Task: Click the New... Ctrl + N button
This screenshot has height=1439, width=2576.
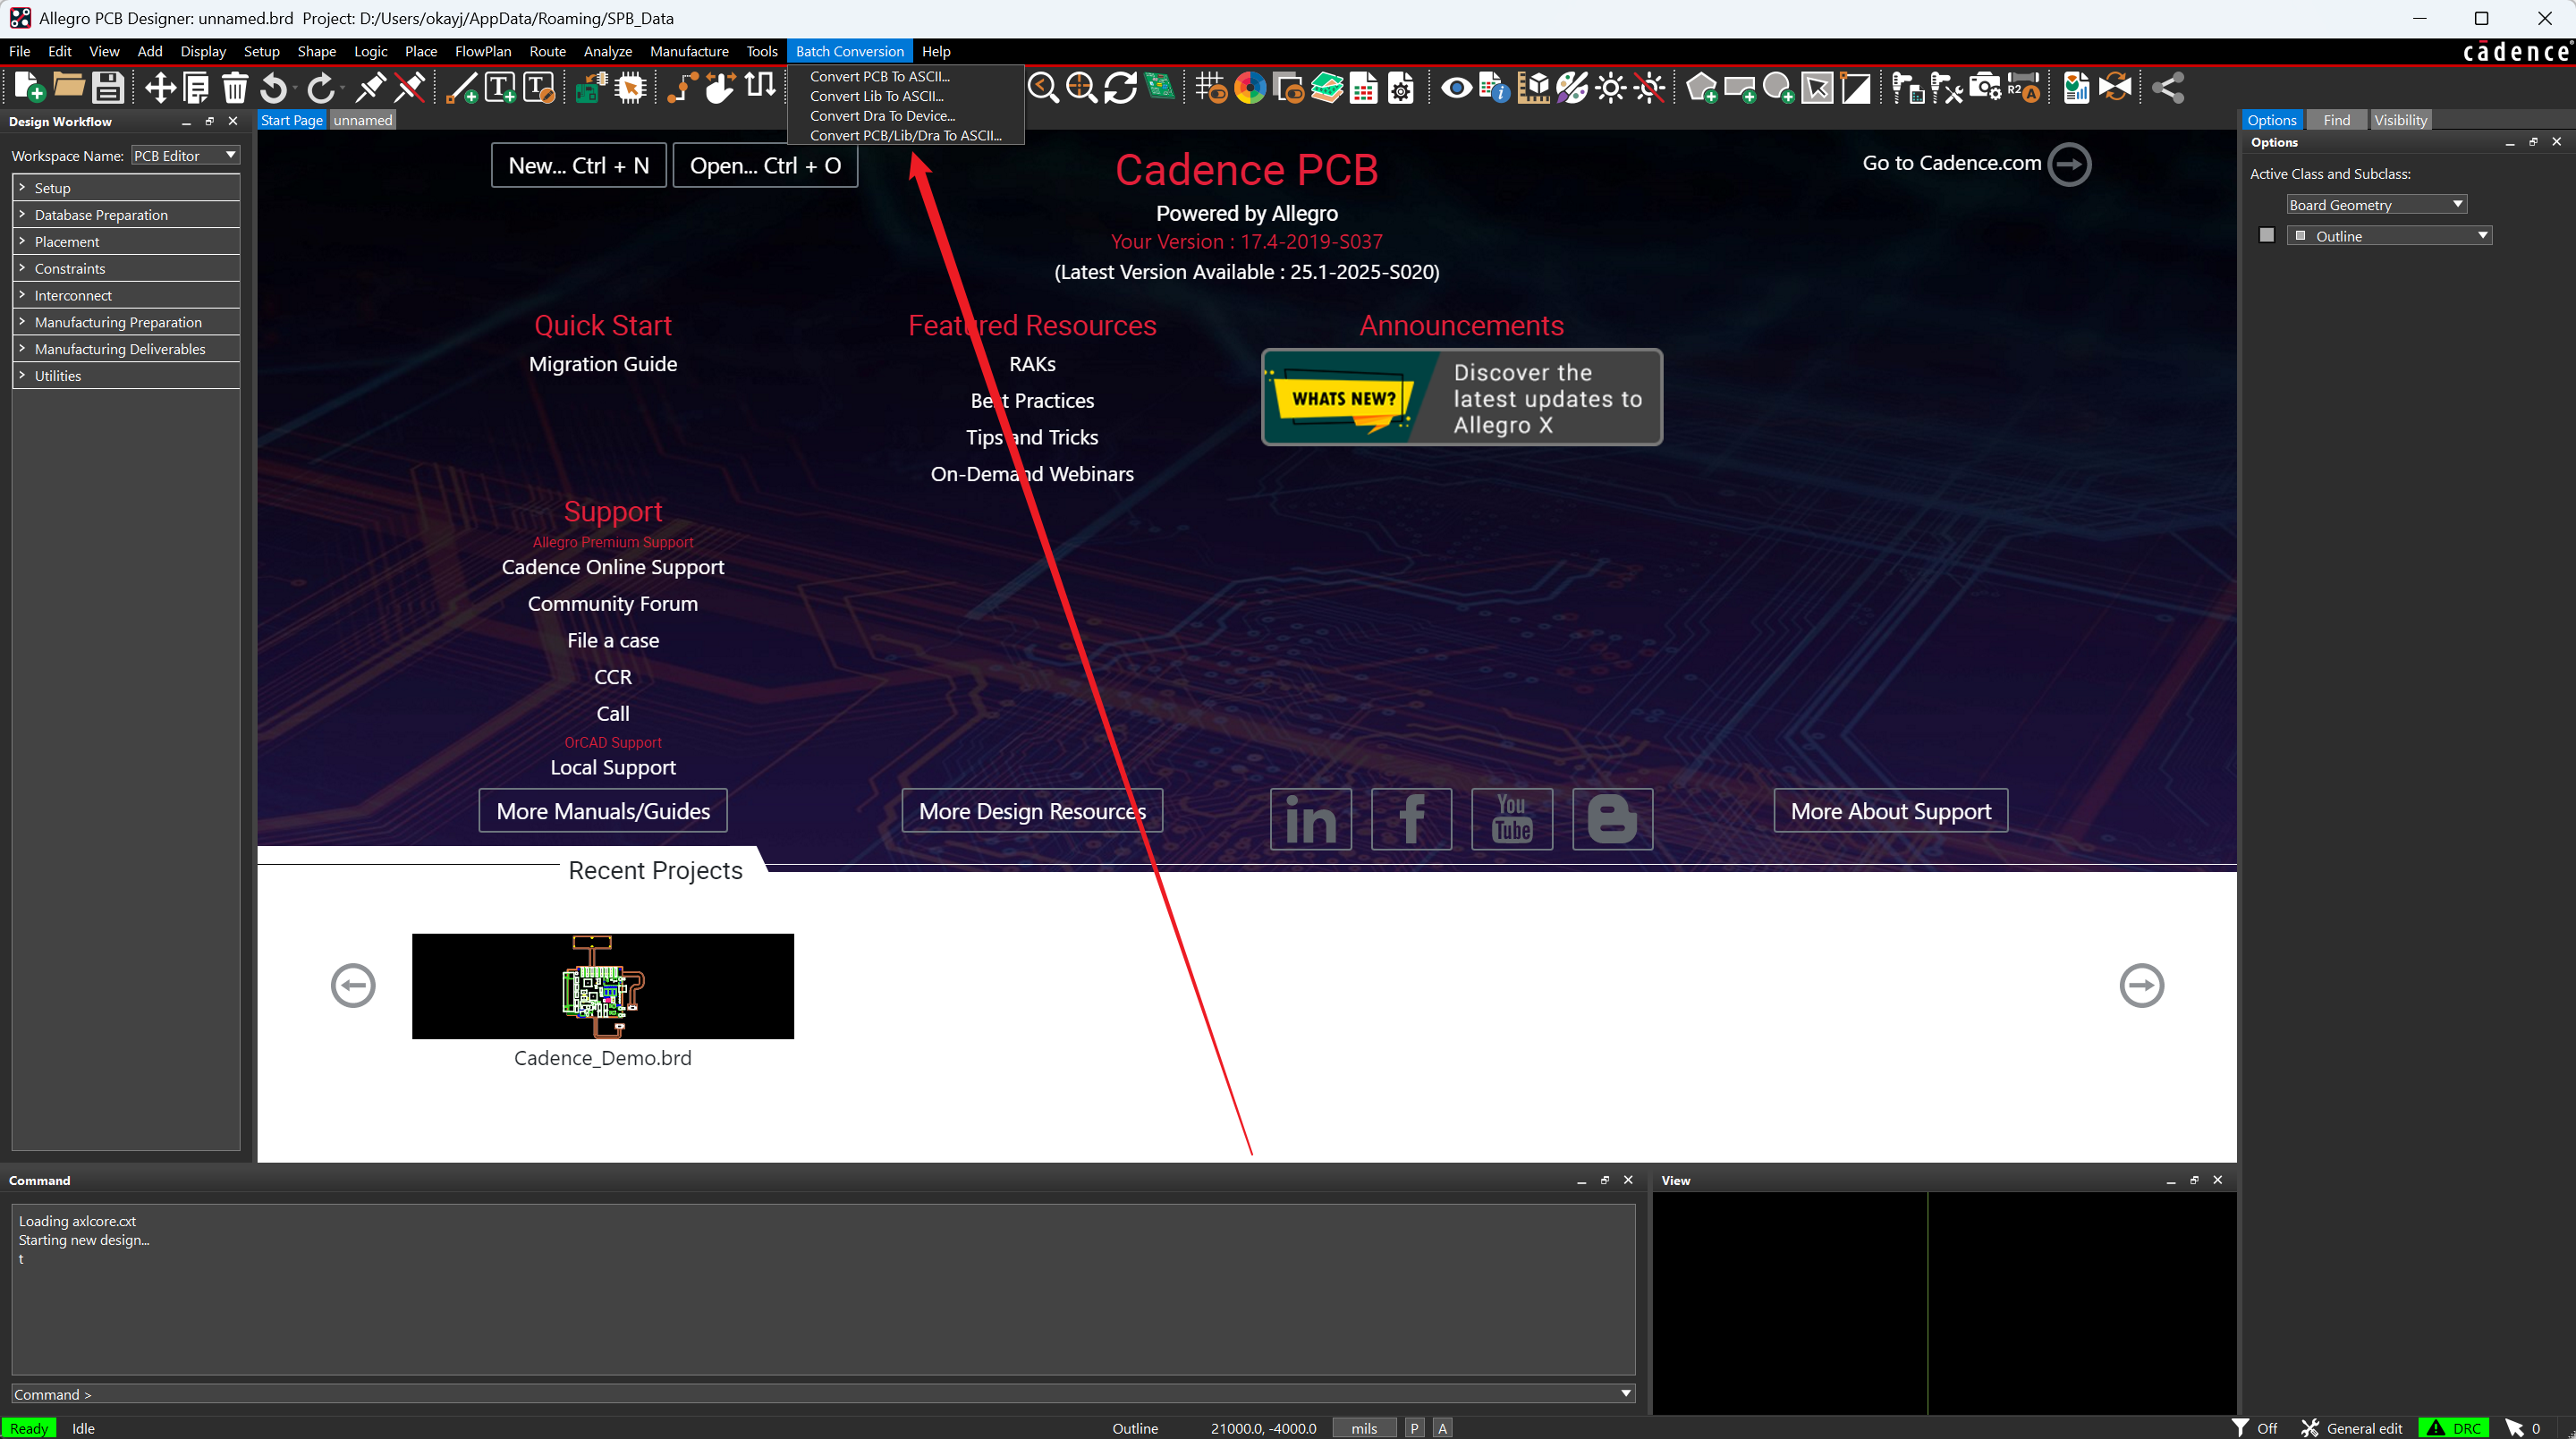Action: (579, 165)
